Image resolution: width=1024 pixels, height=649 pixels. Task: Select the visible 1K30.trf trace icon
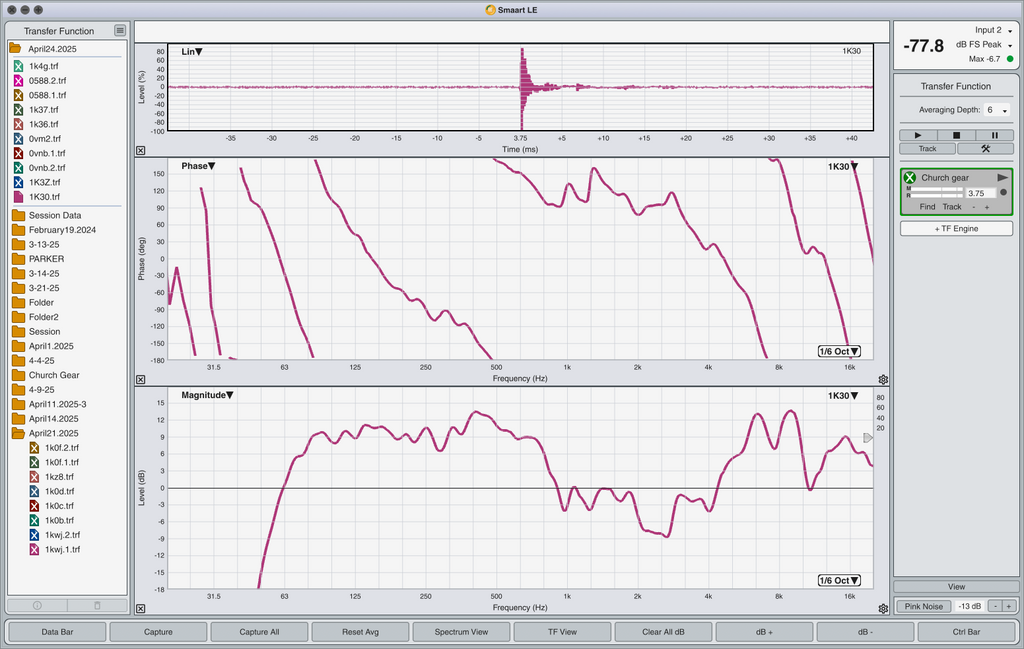coord(18,197)
